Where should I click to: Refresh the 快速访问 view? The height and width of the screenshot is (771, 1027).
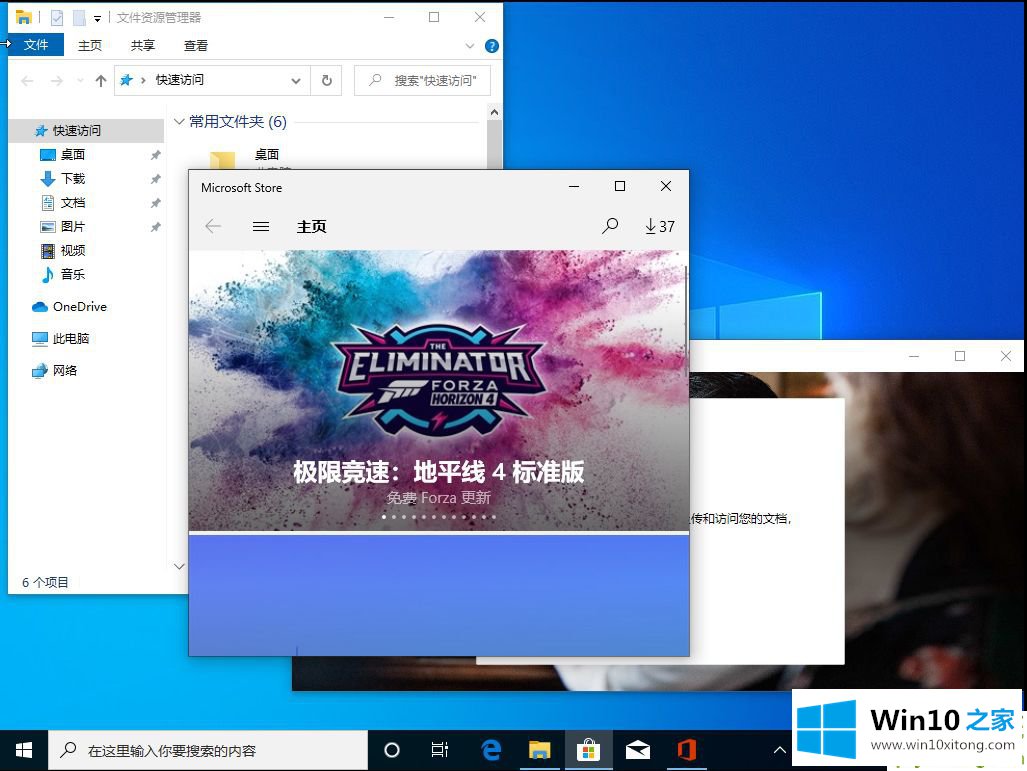click(x=326, y=81)
